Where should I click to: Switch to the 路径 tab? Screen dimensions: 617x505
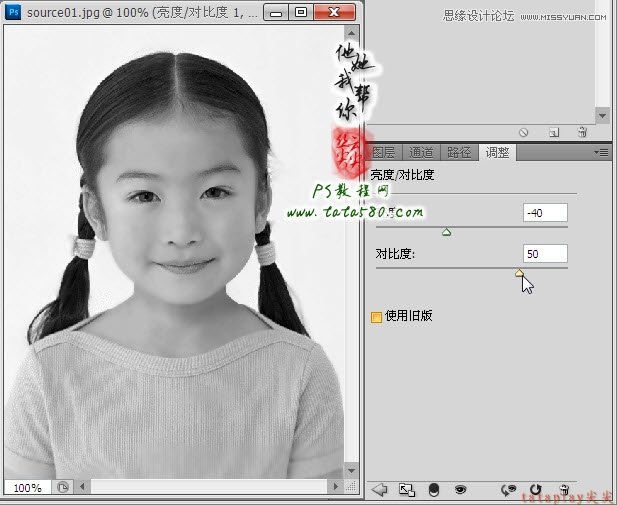click(x=459, y=152)
